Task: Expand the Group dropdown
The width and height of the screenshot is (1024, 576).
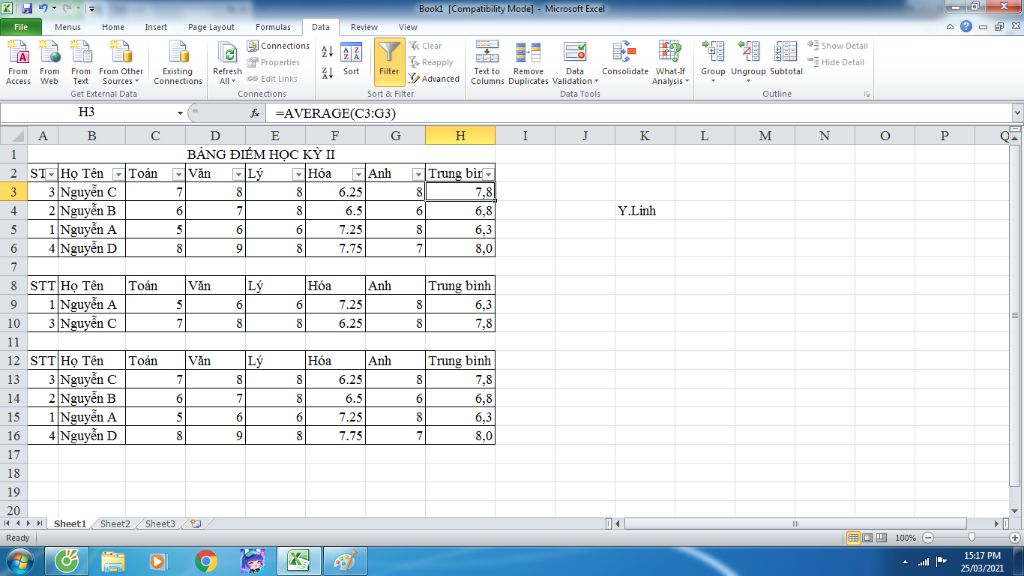Action: tap(712, 81)
